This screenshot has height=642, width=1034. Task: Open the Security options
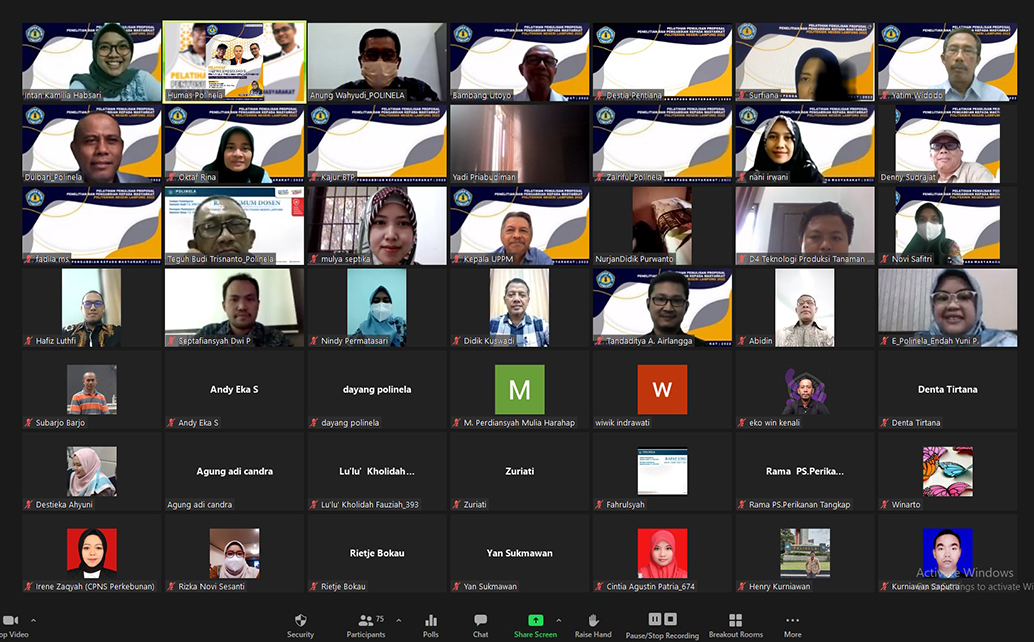300,621
